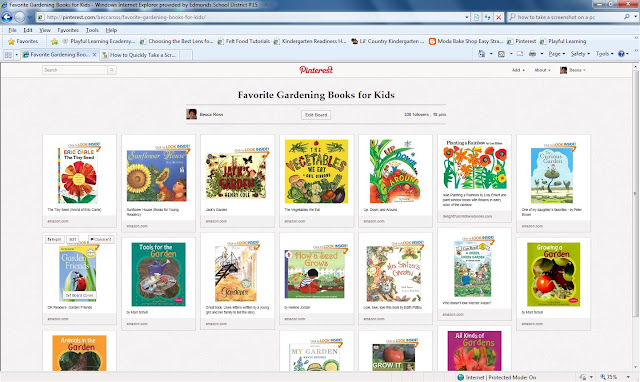Click the privacy report icon in the status bar

tap(583, 377)
